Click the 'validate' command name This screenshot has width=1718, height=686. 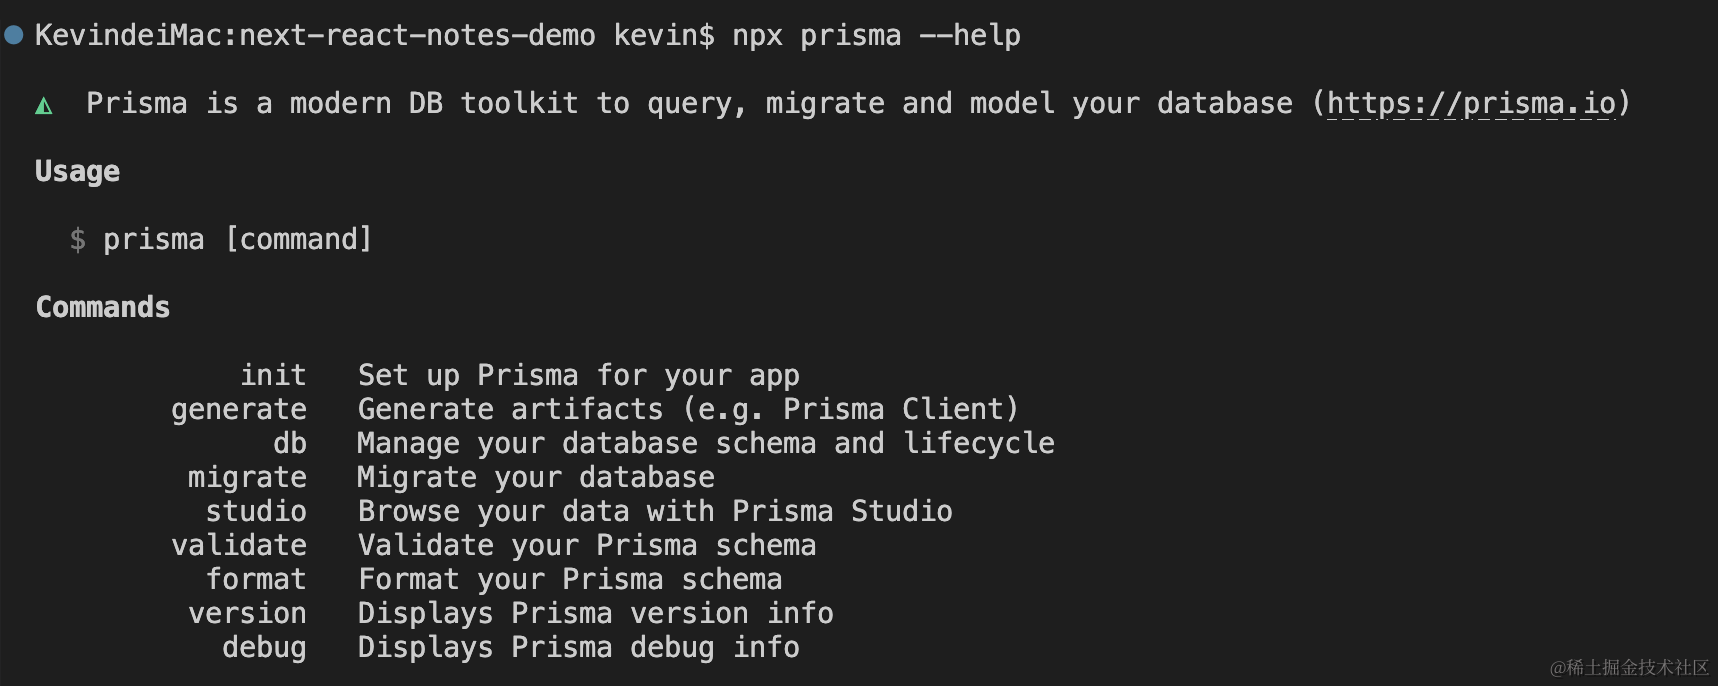click(x=239, y=545)
